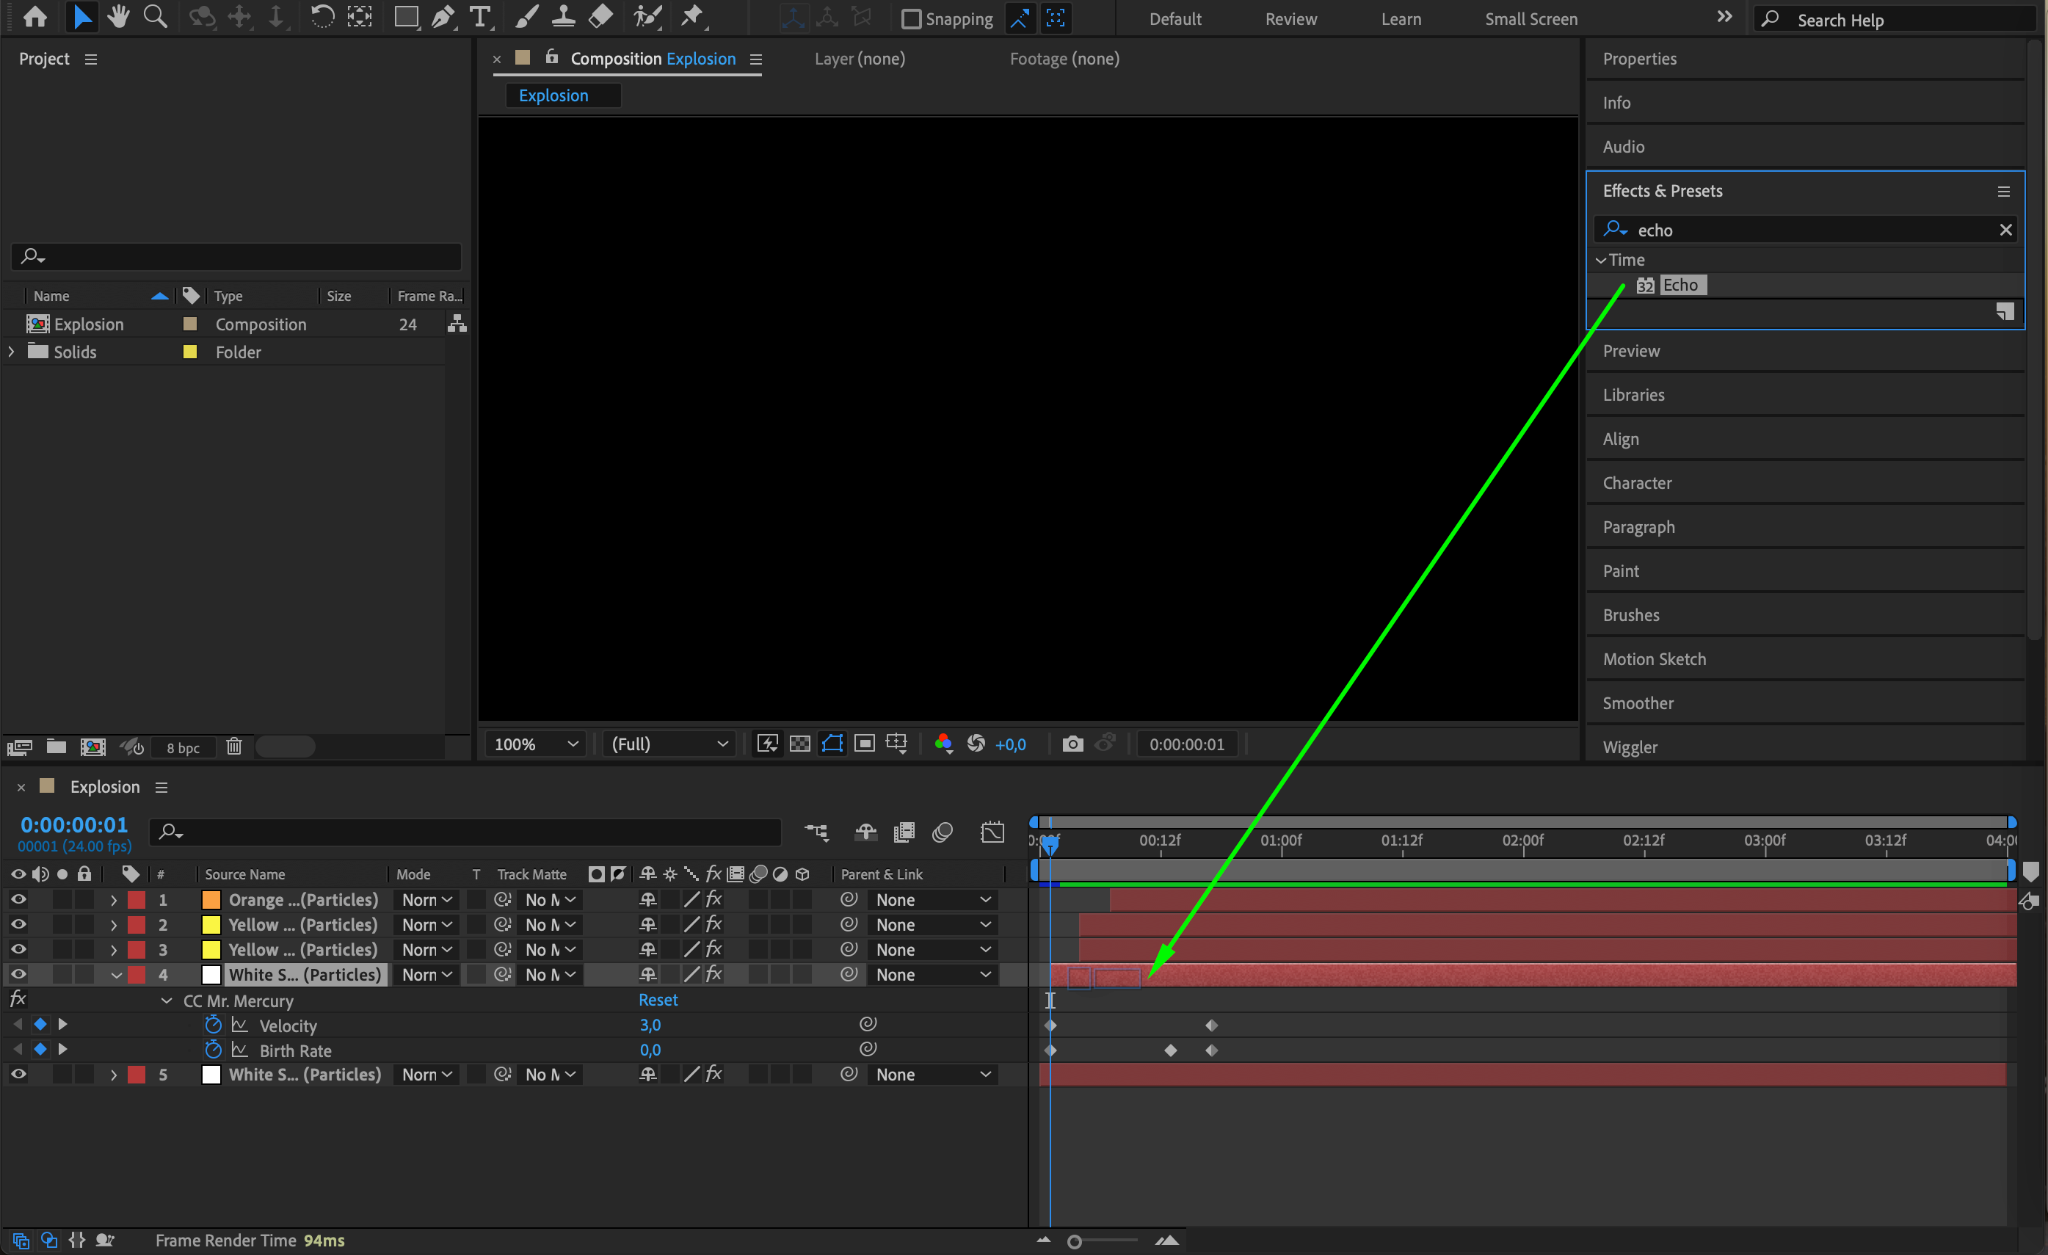
Task: Choose the Puppet Pin tool
Action: [691, 17]
